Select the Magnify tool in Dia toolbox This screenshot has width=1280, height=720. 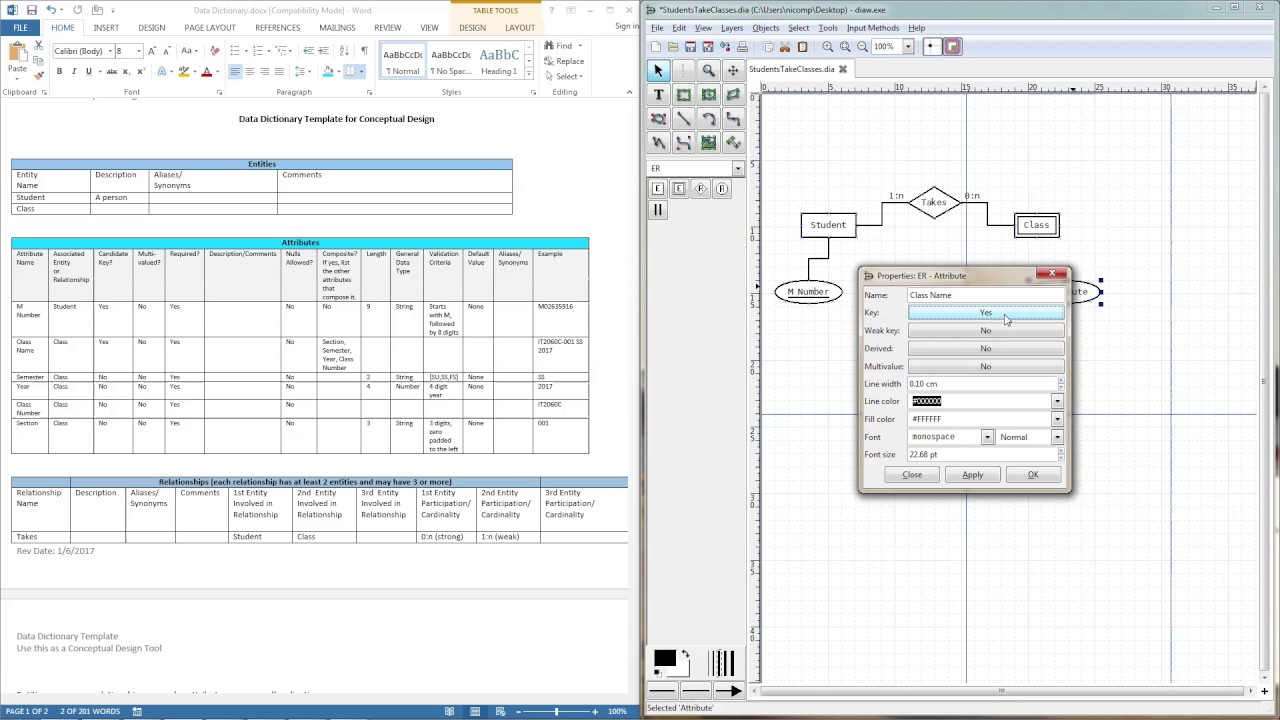[x=708, y=70]
